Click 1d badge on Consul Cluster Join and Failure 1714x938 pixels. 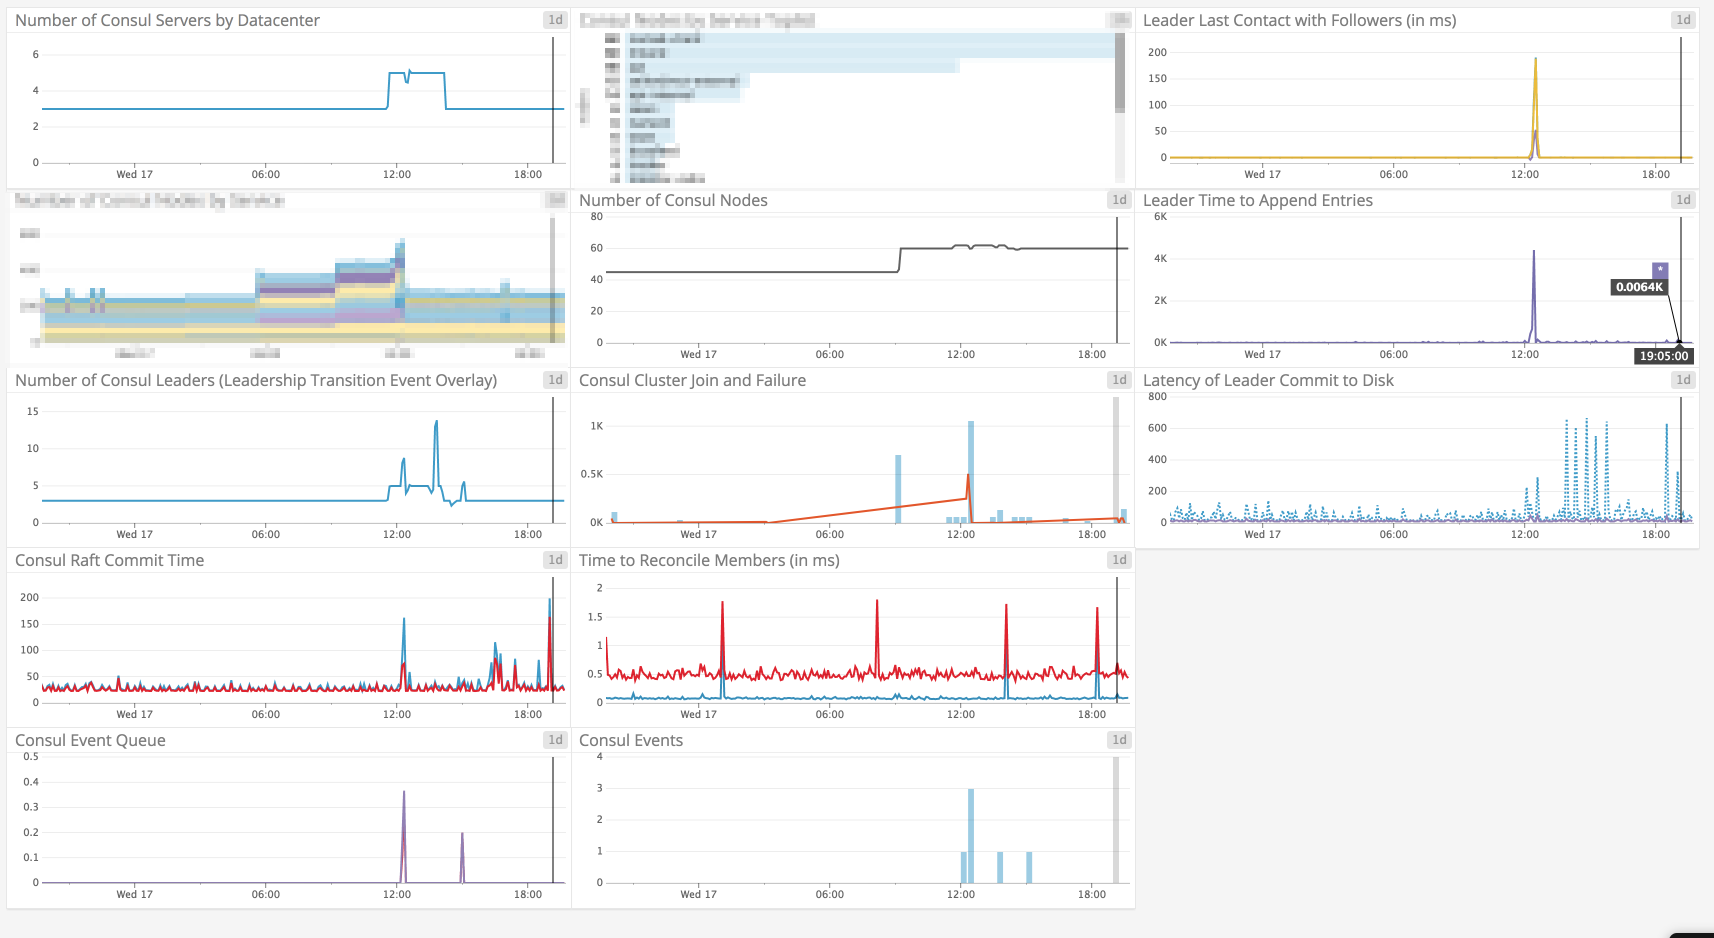[1119, 380]
